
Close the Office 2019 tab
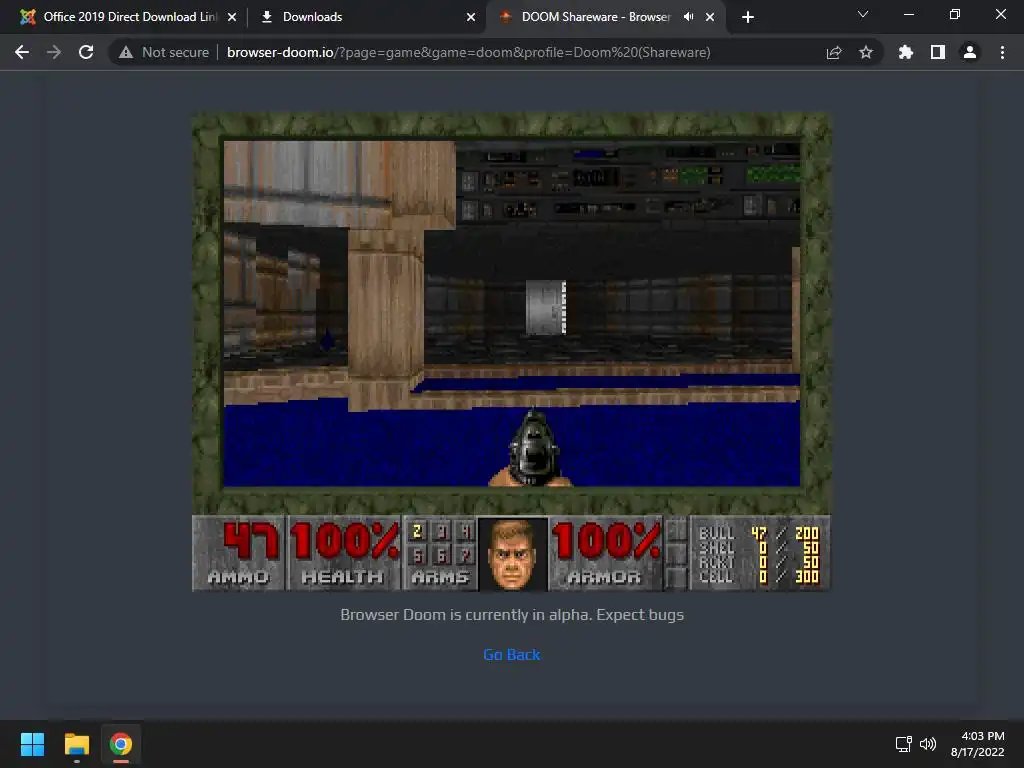(232, 17)
